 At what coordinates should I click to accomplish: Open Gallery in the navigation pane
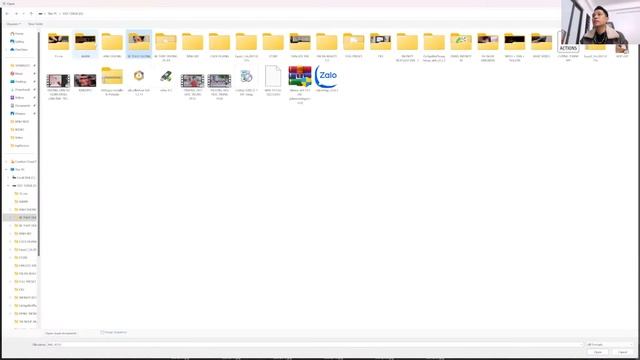[x=17, y=42]
